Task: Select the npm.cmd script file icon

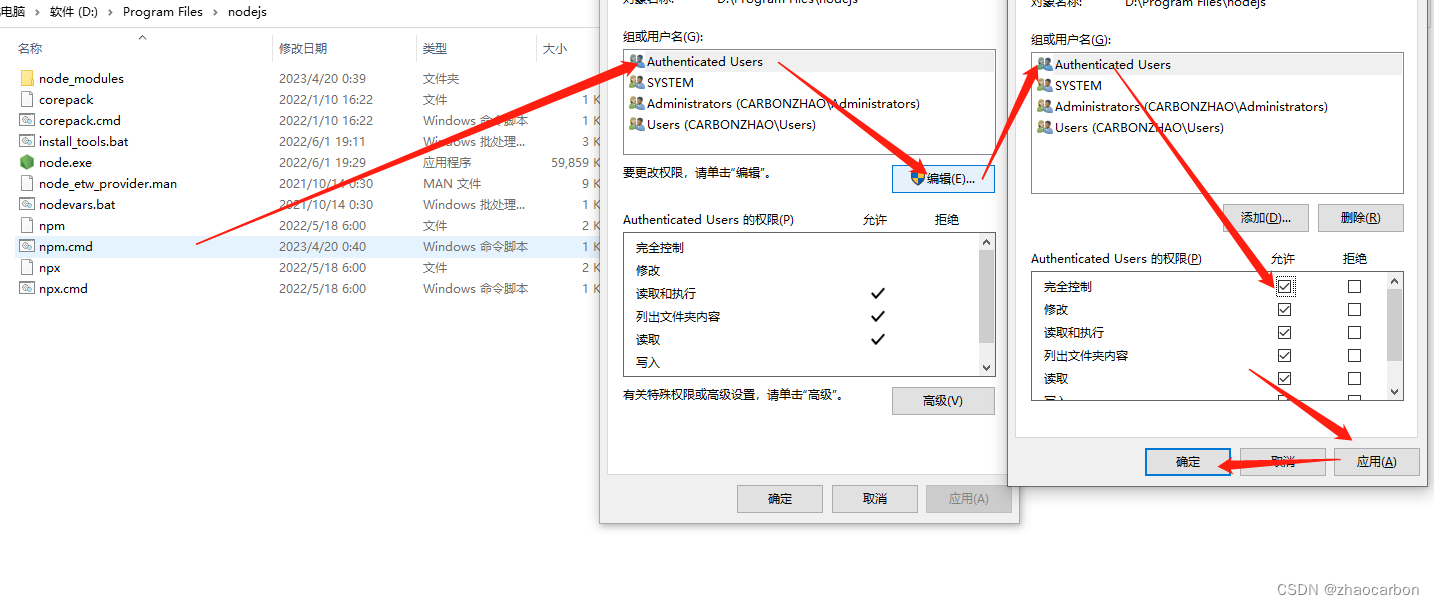Action: pyautogui.click(x=27, y=246)
